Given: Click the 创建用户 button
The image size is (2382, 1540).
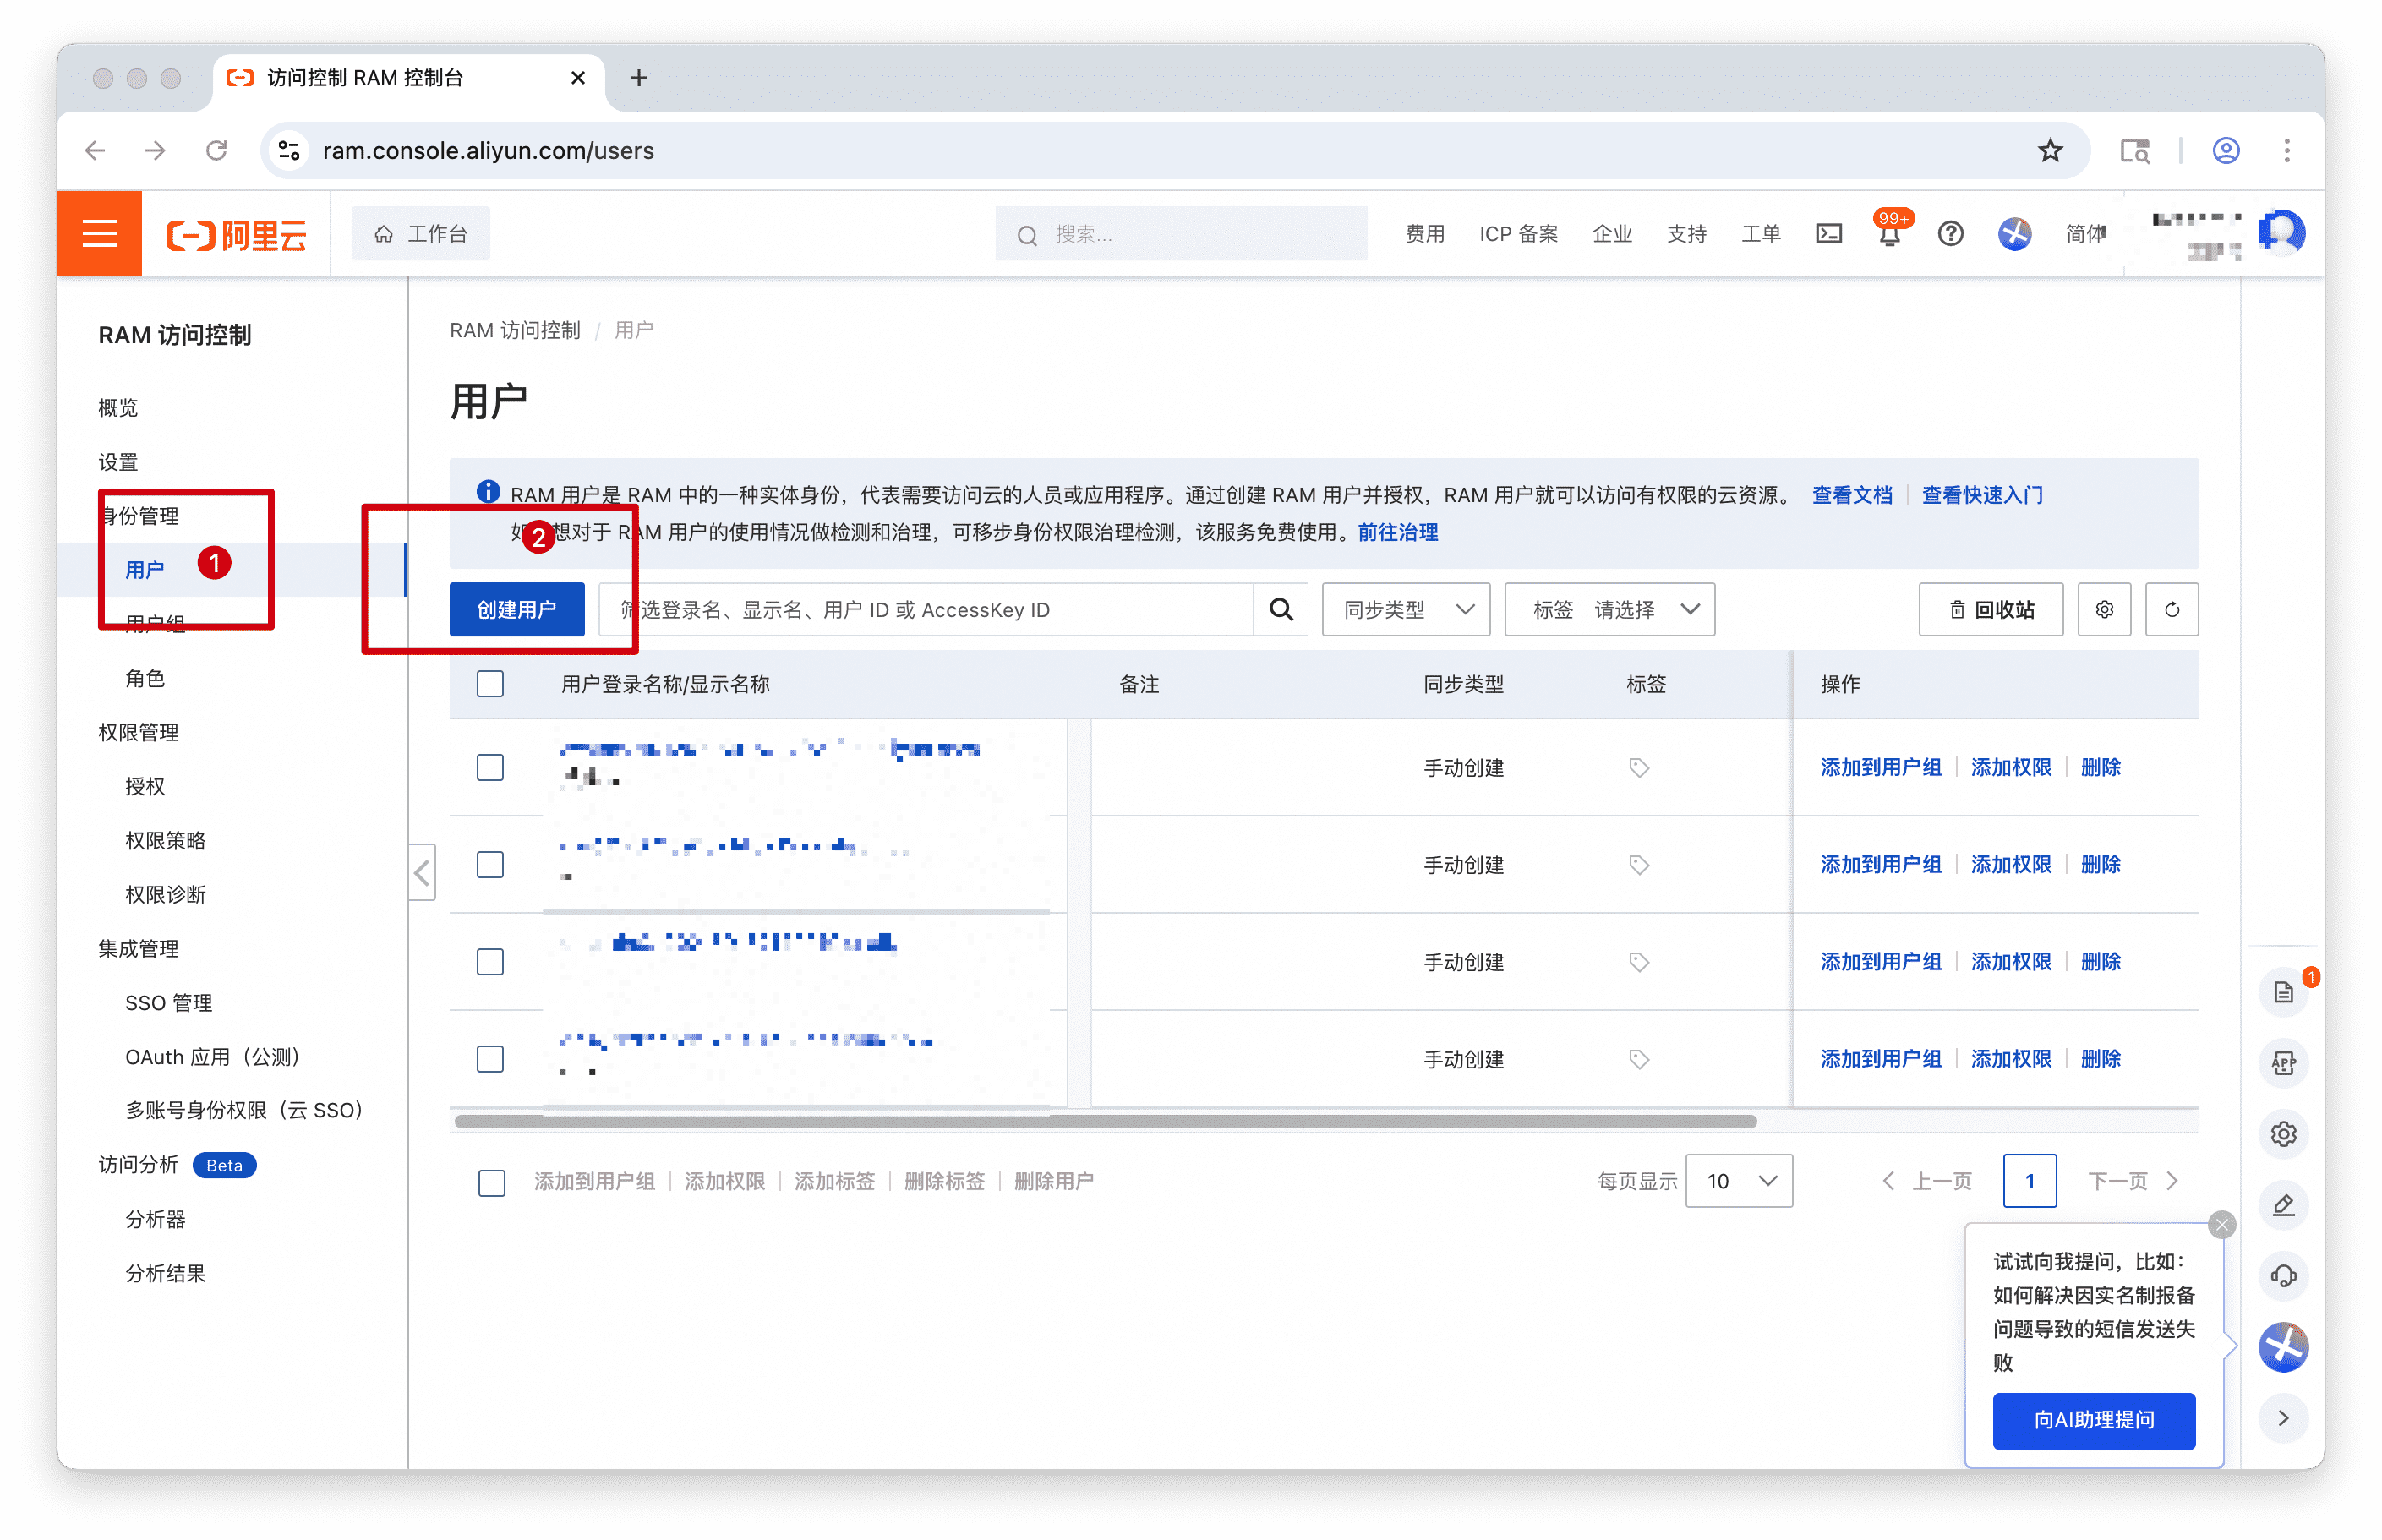Looking at the screenshot, I should (516, 609).
